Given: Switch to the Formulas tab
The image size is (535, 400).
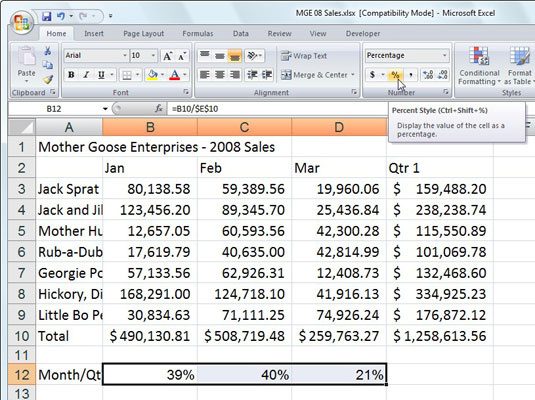Looking at the screenshot, I should 198,33.
